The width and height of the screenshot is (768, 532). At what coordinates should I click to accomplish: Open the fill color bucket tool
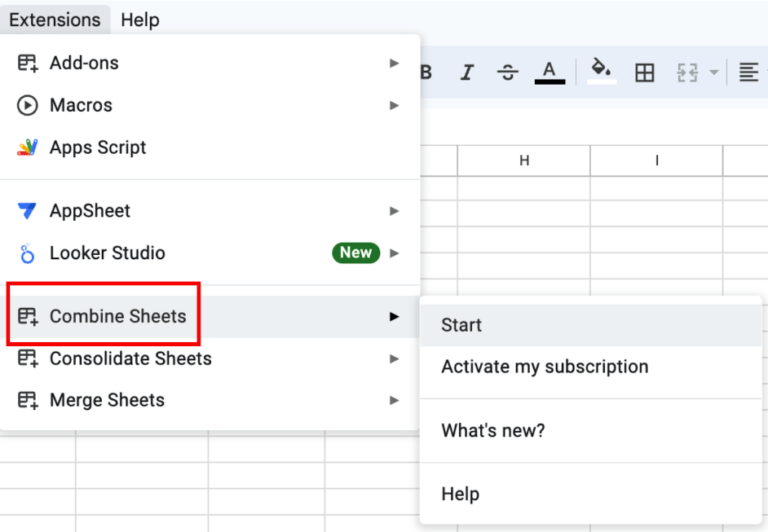point(601,70)
